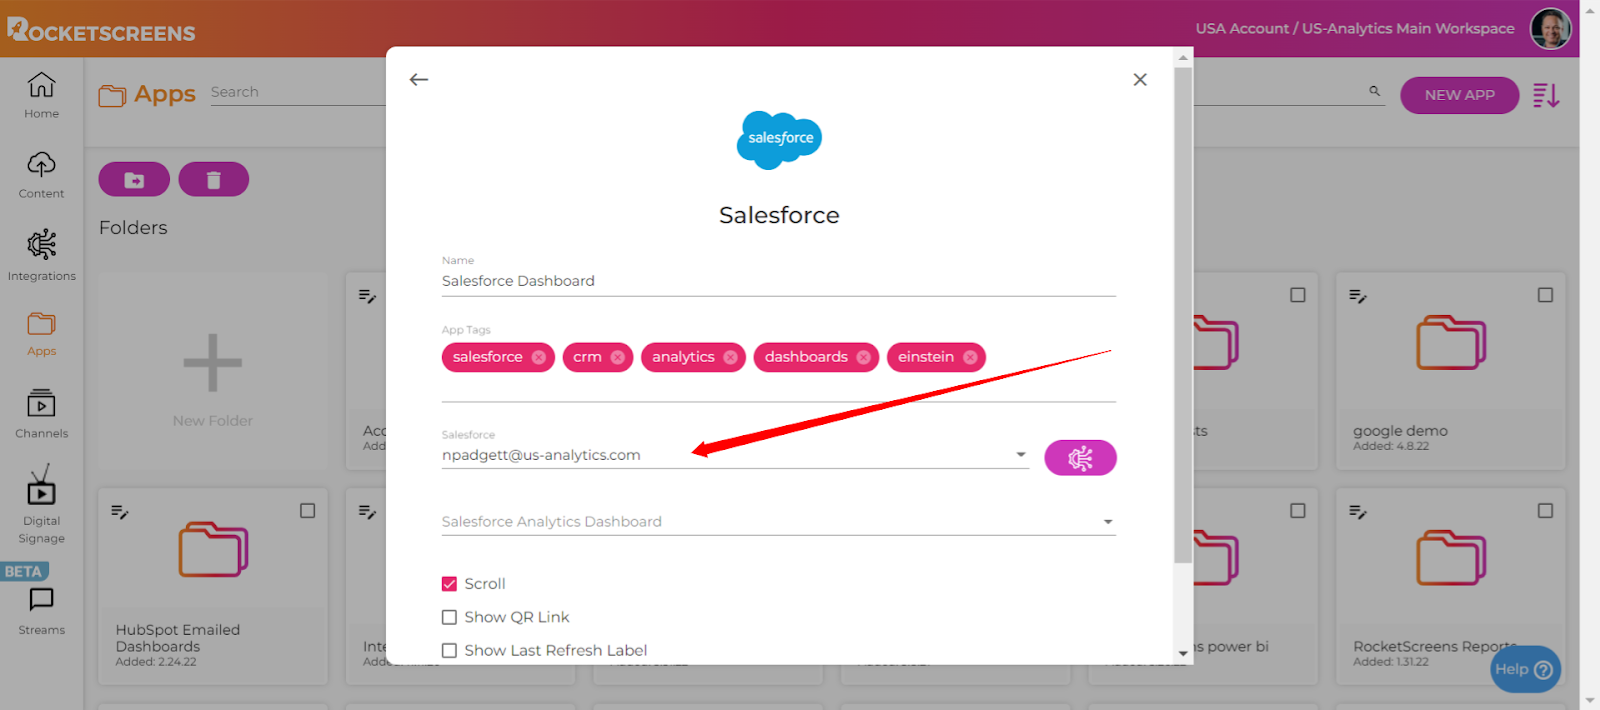1600x710 pixels.
Task: Remove the crm tag
Action: point(618,357)
